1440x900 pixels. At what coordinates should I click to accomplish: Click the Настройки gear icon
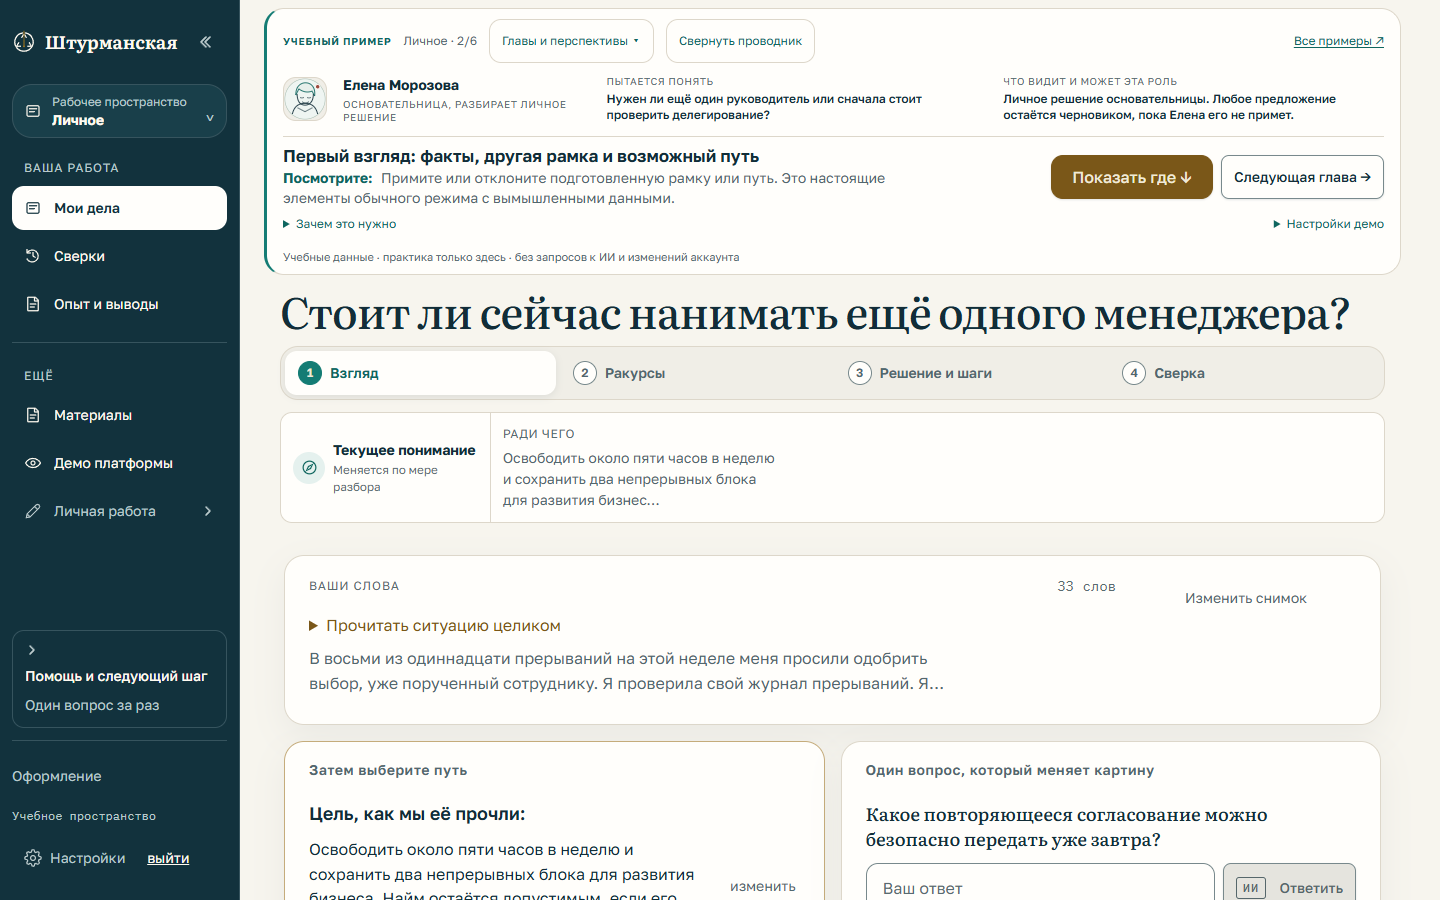point(33,858)
